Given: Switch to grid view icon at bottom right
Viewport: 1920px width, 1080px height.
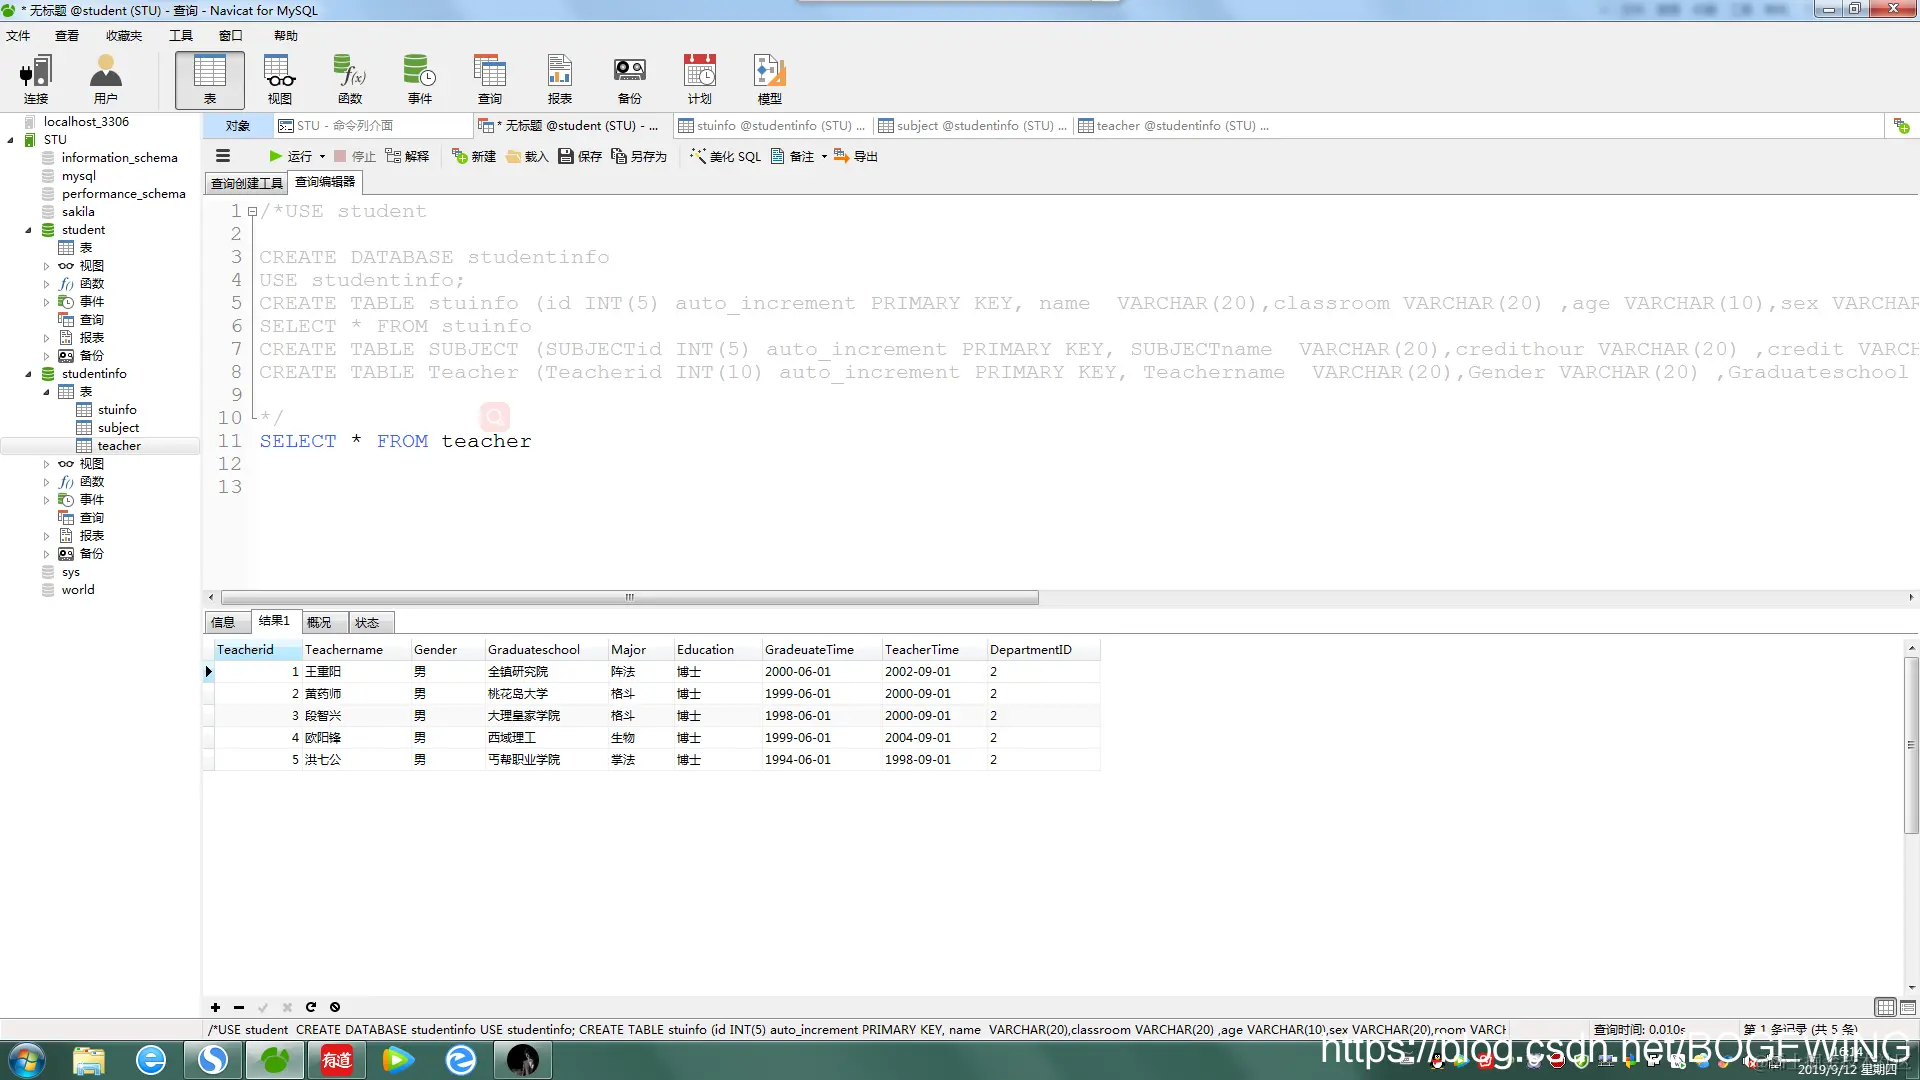Looking at the screenshot, I should 1885,1007.
